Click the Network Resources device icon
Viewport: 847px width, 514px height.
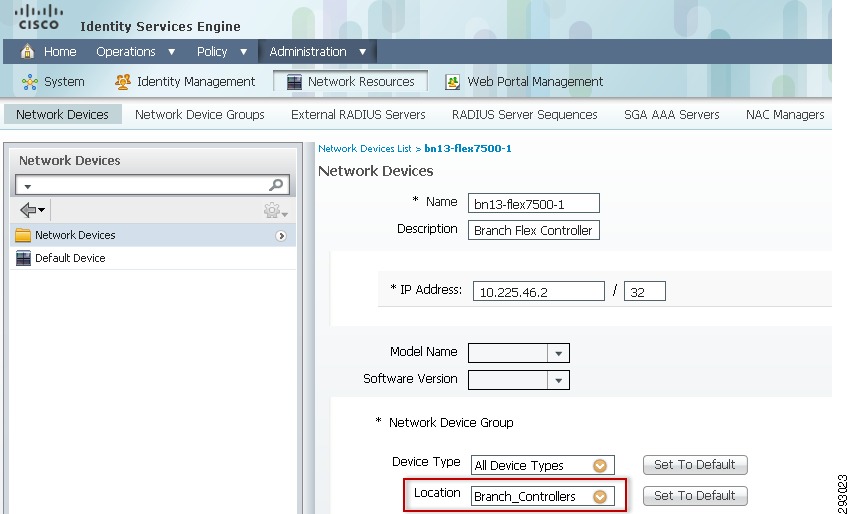294,82
